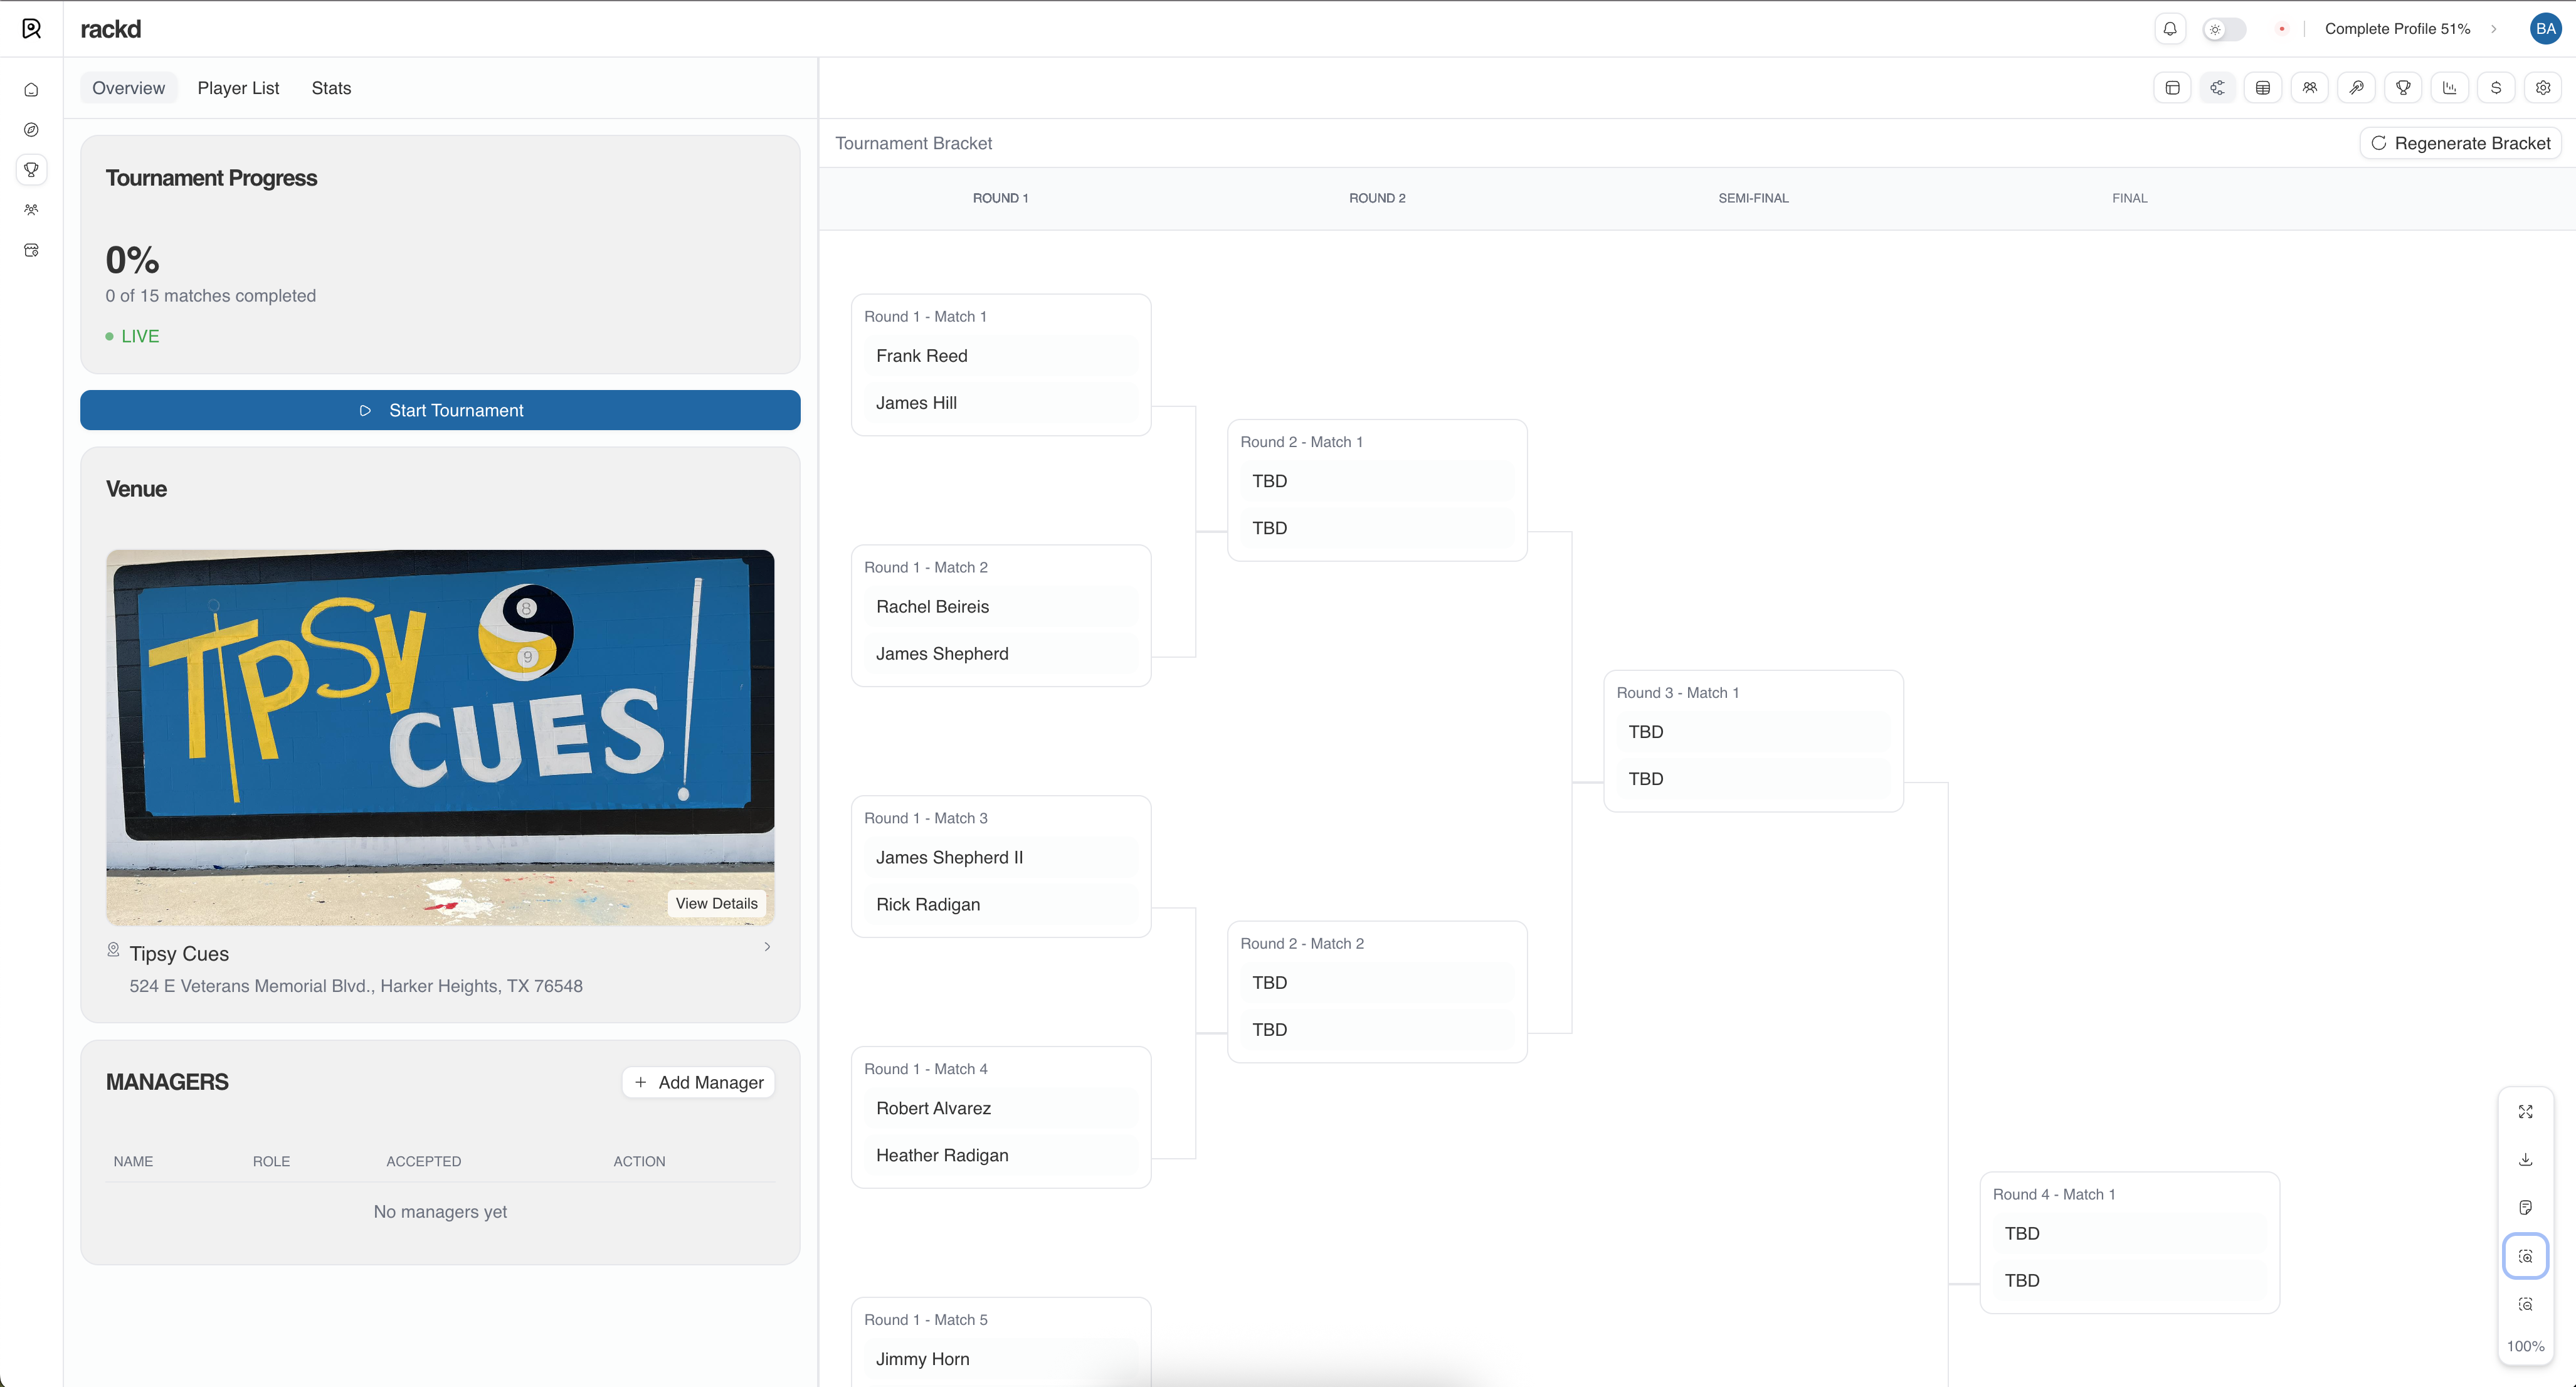Open the Tipsy Cues venue chevron
This screenshot has height=1387, width=2576.
pyautogui.click(x=767, y=946)
